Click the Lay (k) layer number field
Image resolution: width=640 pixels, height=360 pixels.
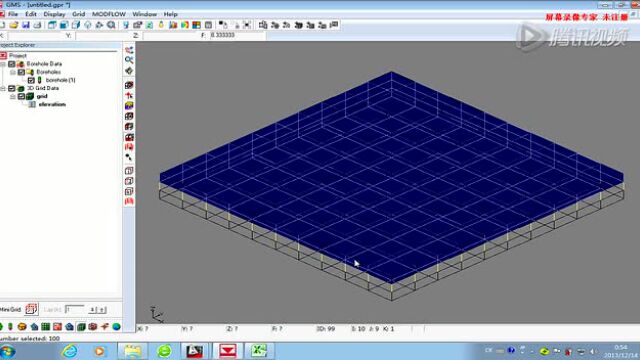tap(74, 310)
